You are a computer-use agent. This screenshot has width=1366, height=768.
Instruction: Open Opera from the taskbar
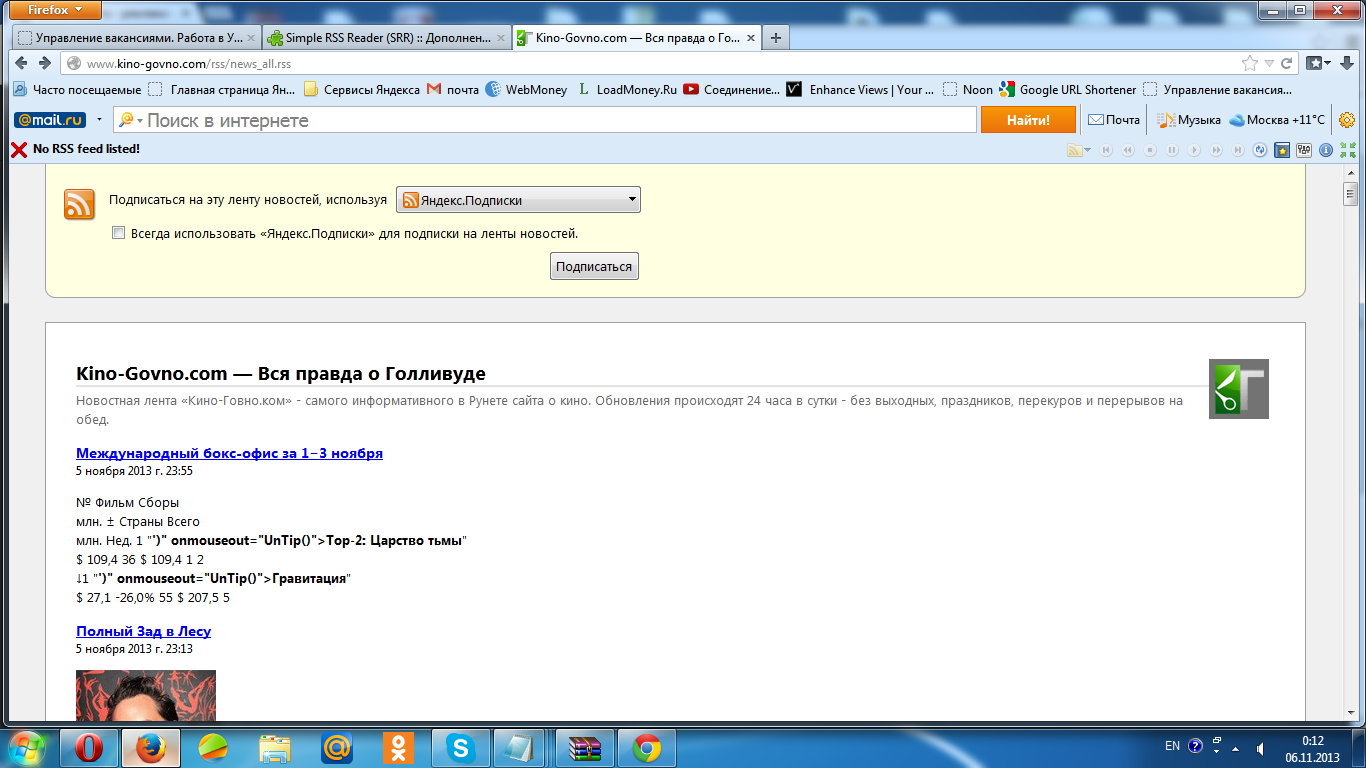point(89,748)
